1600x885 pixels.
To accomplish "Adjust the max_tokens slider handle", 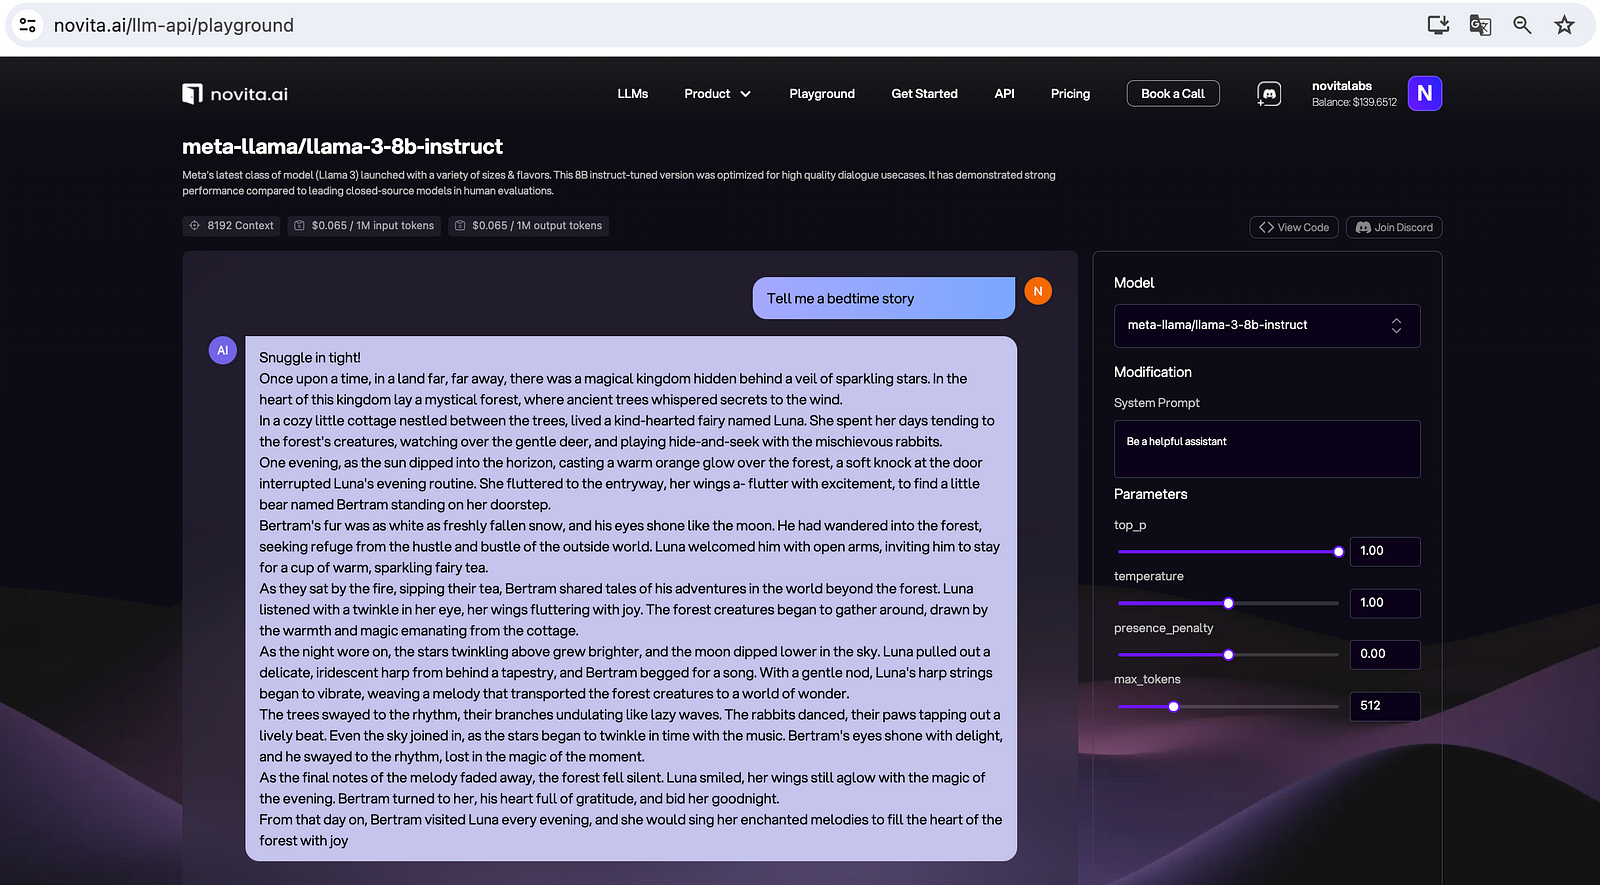I will pyautogui.click(x=1174, y=707).
